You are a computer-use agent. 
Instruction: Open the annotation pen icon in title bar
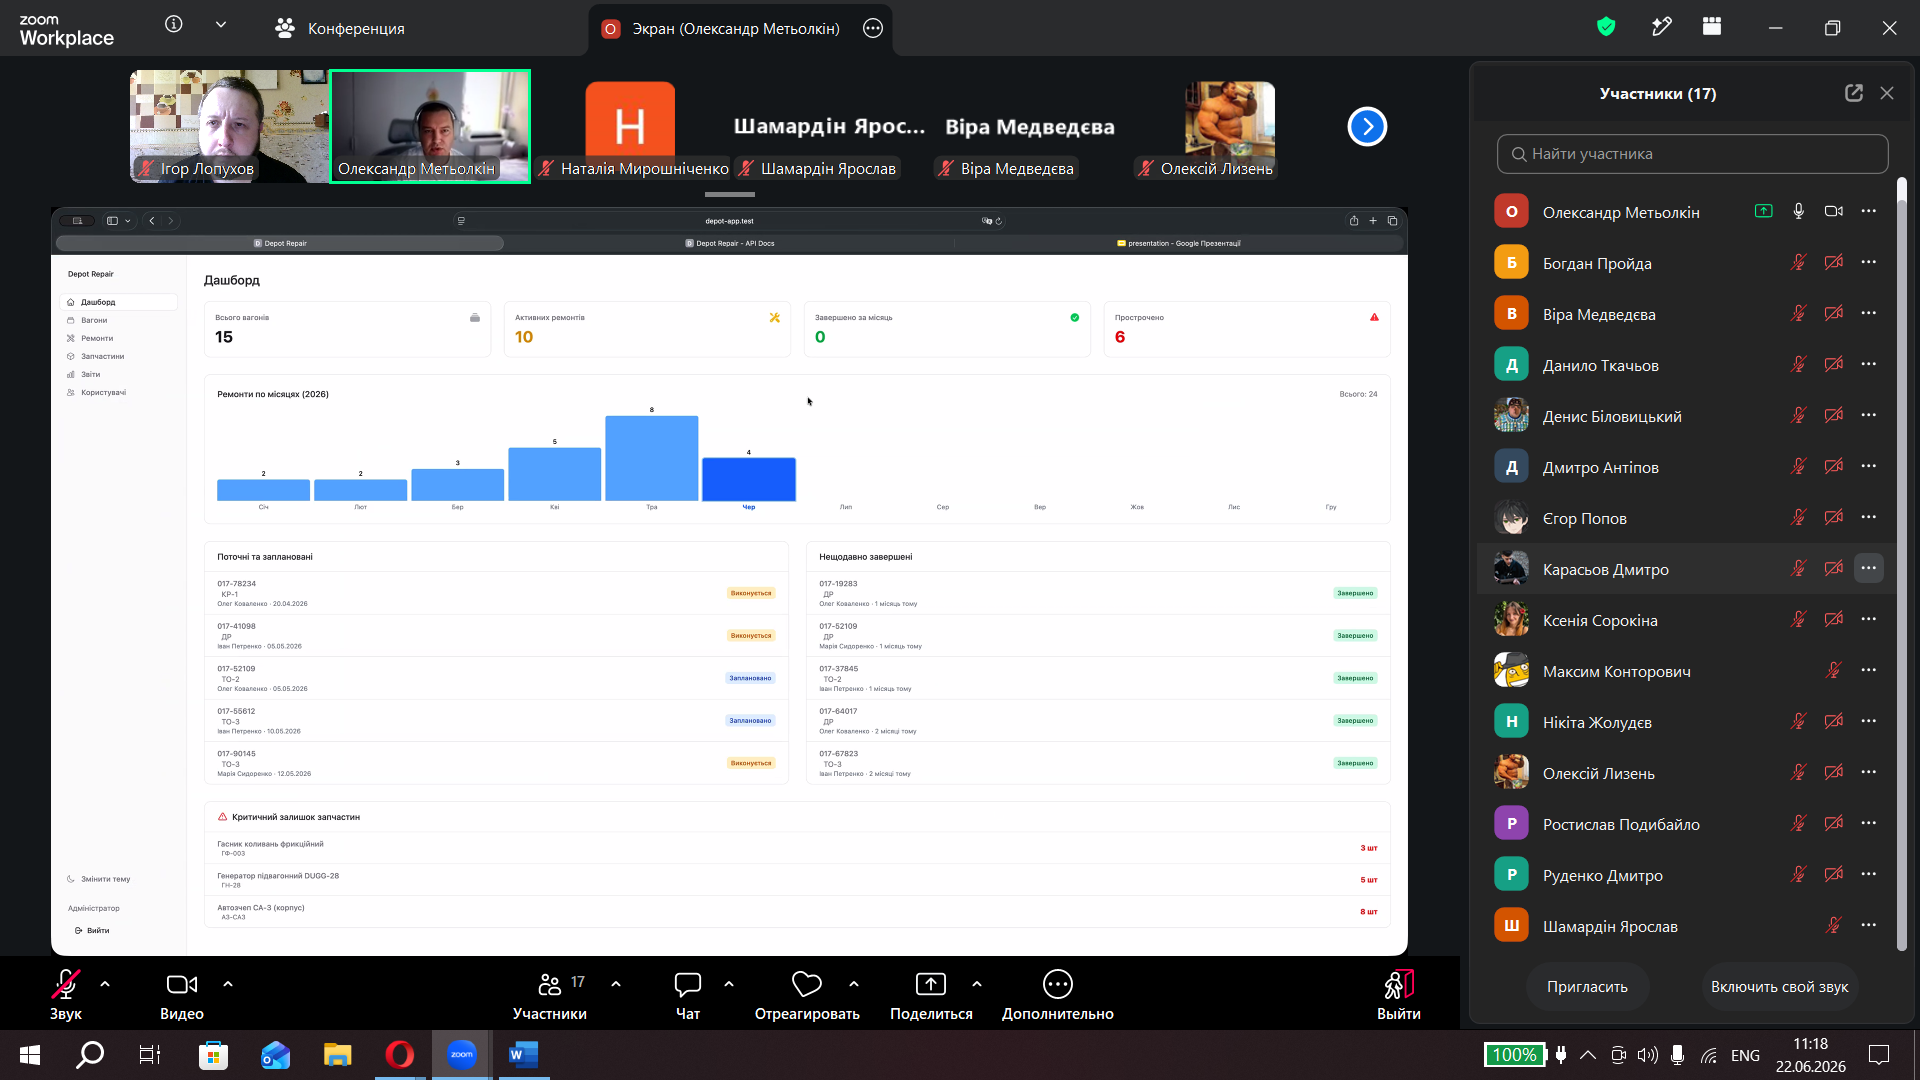1661,27
